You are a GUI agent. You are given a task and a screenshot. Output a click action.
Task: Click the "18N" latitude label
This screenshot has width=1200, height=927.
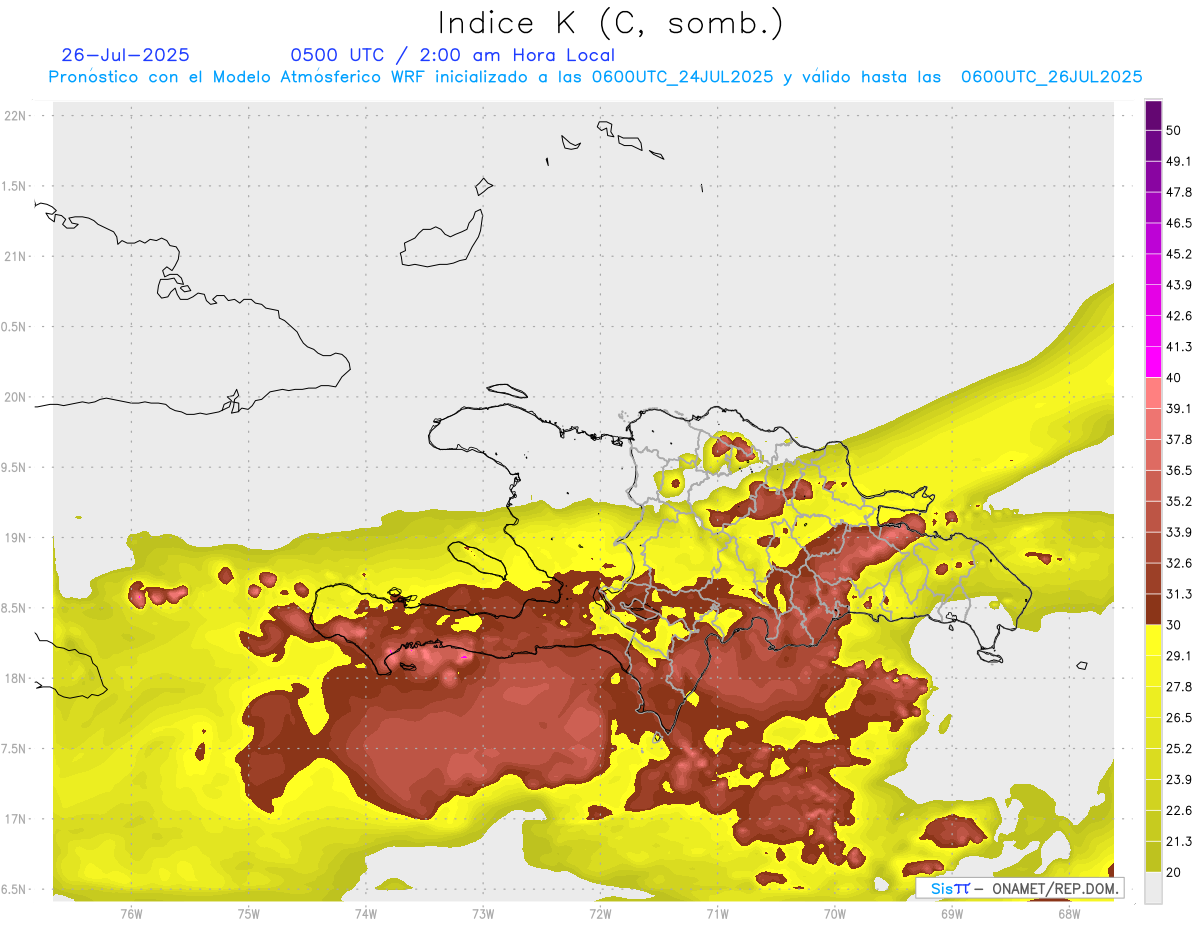16,678
